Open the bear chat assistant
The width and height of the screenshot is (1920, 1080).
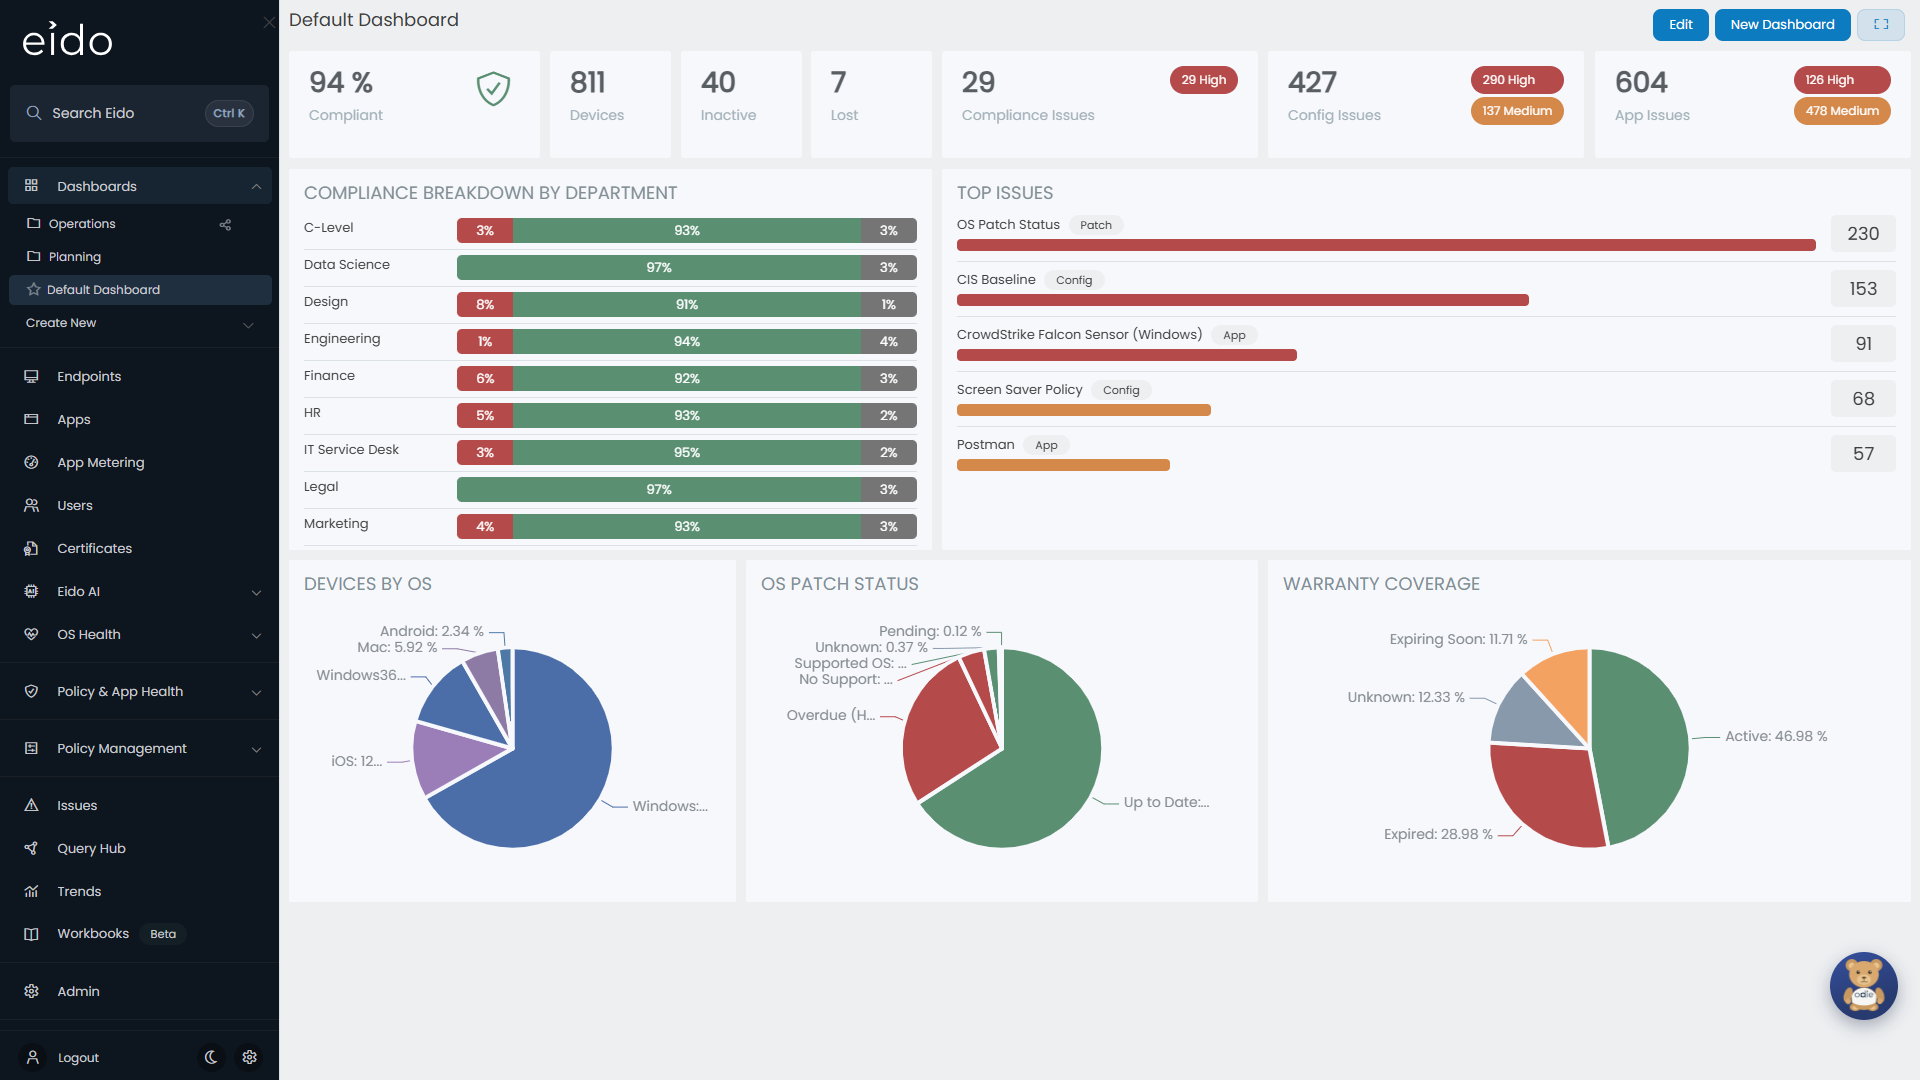(x=1863, y=985)
